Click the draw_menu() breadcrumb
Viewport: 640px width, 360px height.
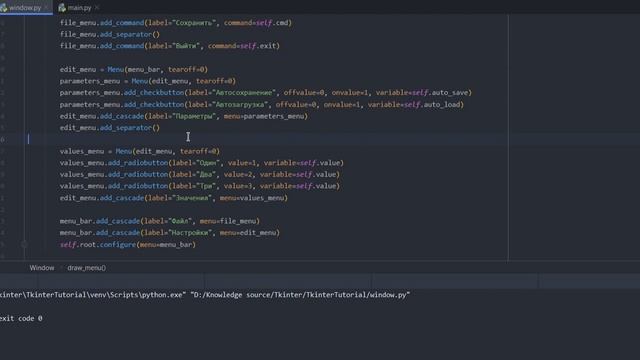(x=87, y=268)
